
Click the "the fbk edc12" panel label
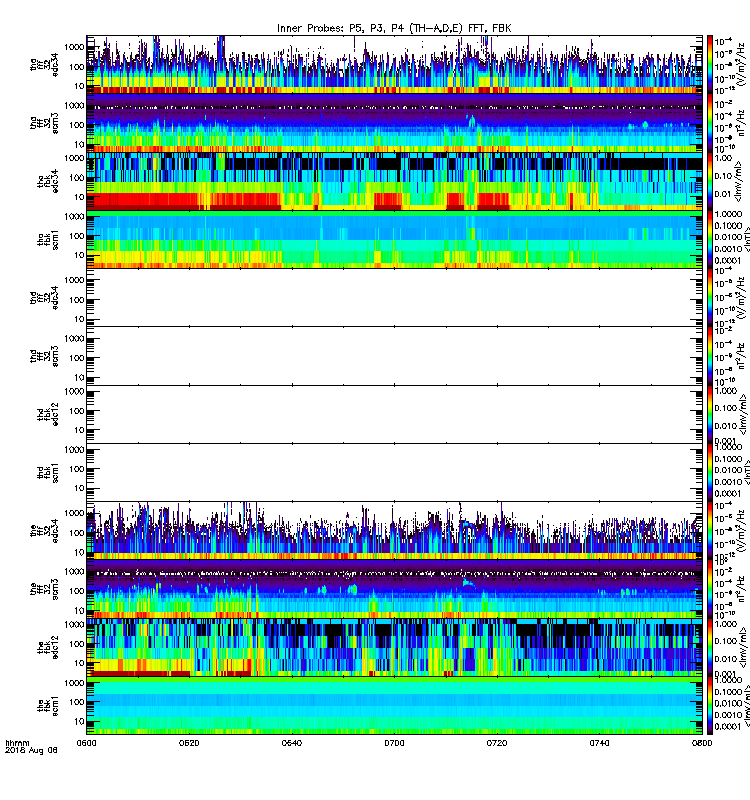point(48,647)
